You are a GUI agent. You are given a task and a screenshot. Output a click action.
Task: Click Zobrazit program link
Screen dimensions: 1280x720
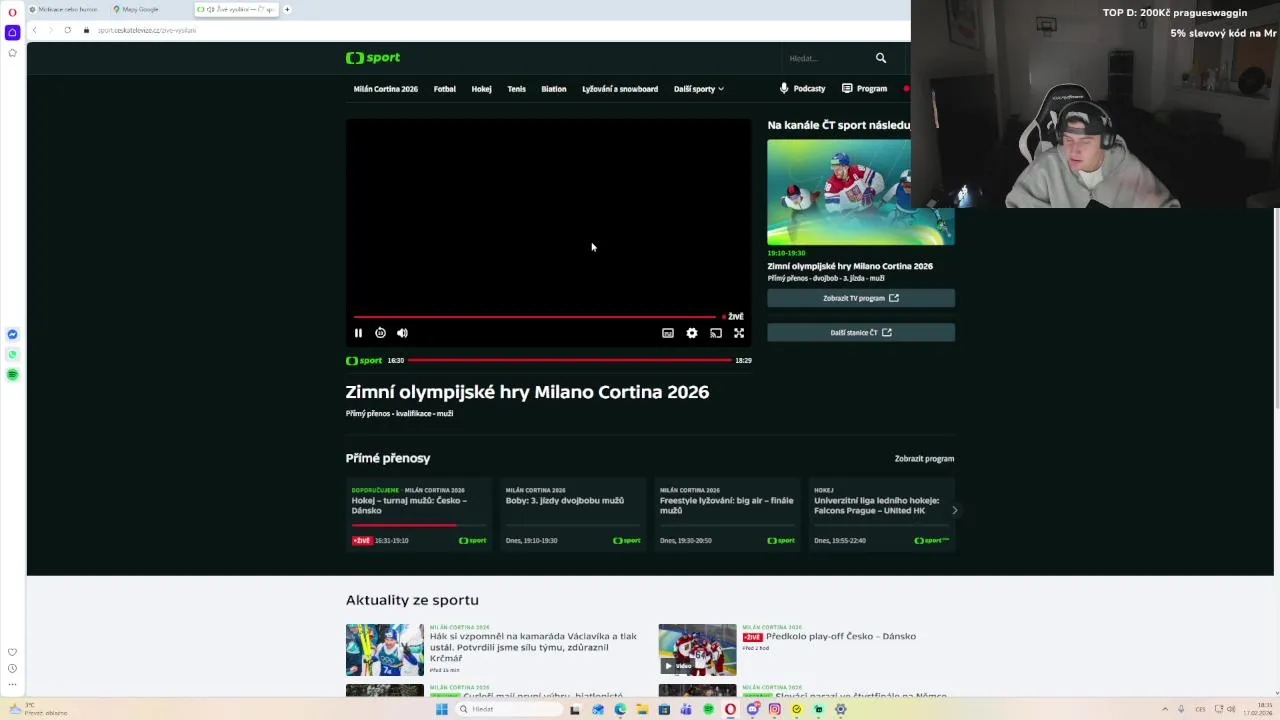924,459
